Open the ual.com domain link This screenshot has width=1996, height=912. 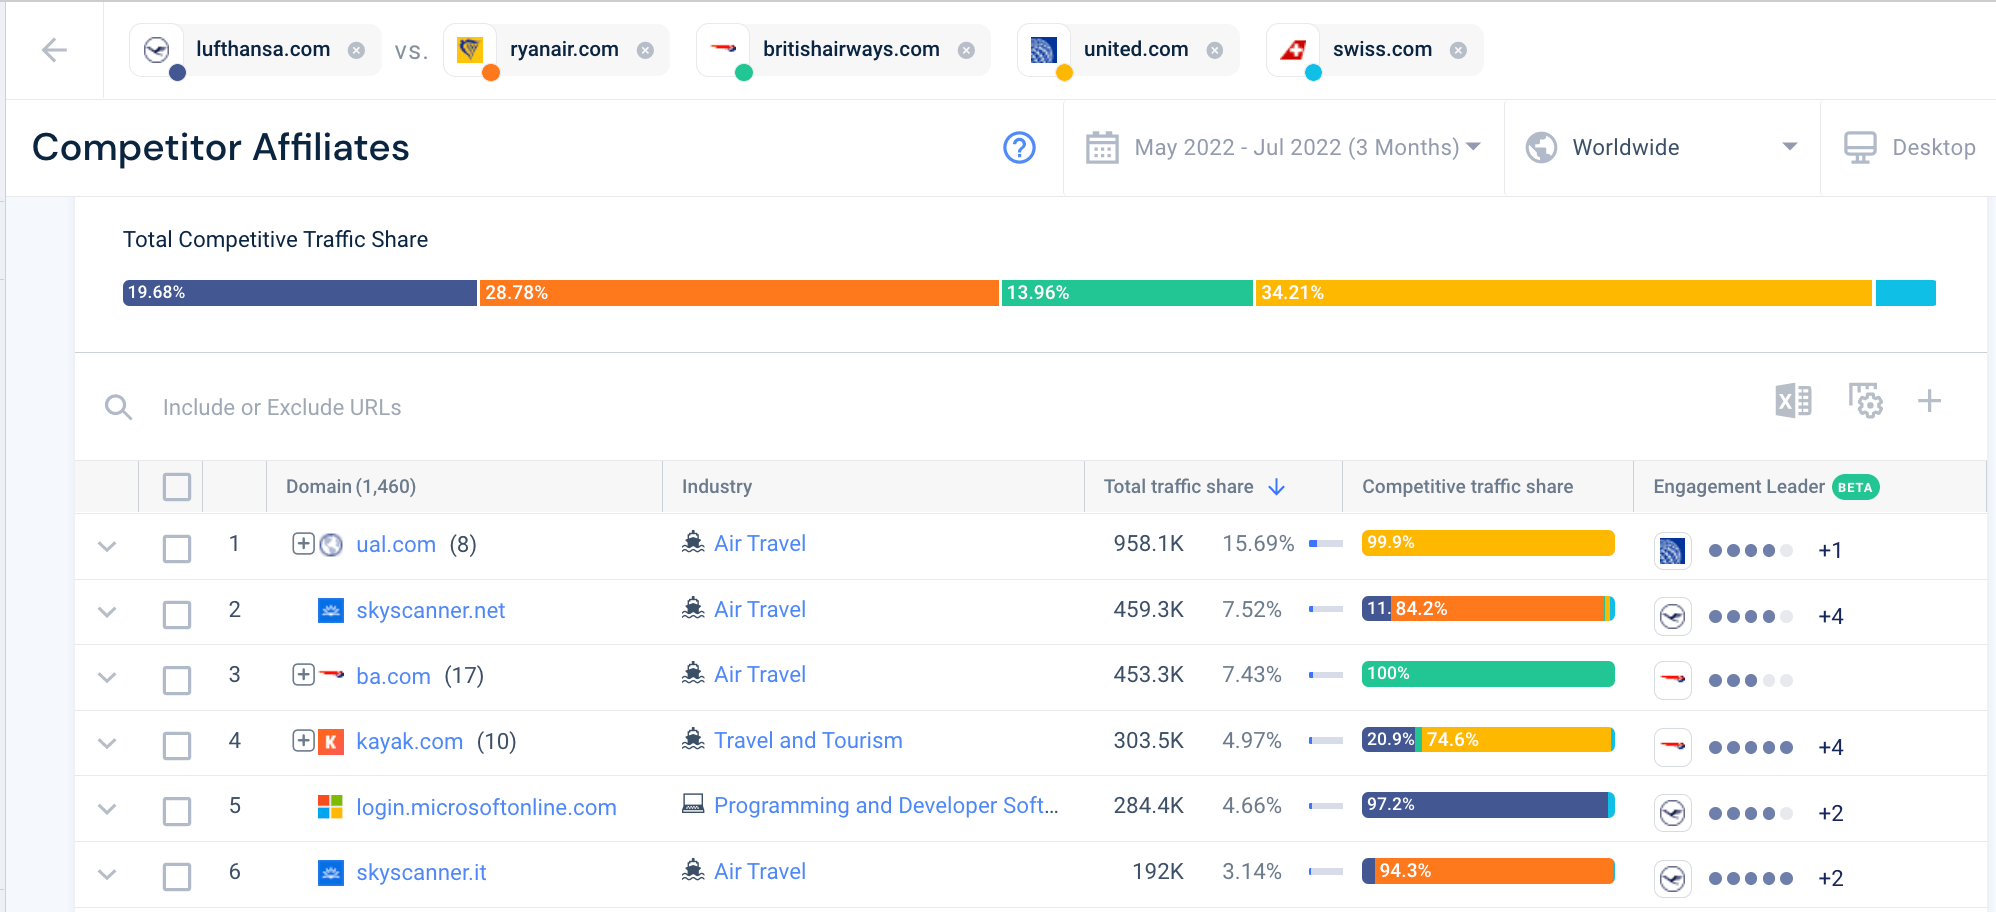click(395, 544)
